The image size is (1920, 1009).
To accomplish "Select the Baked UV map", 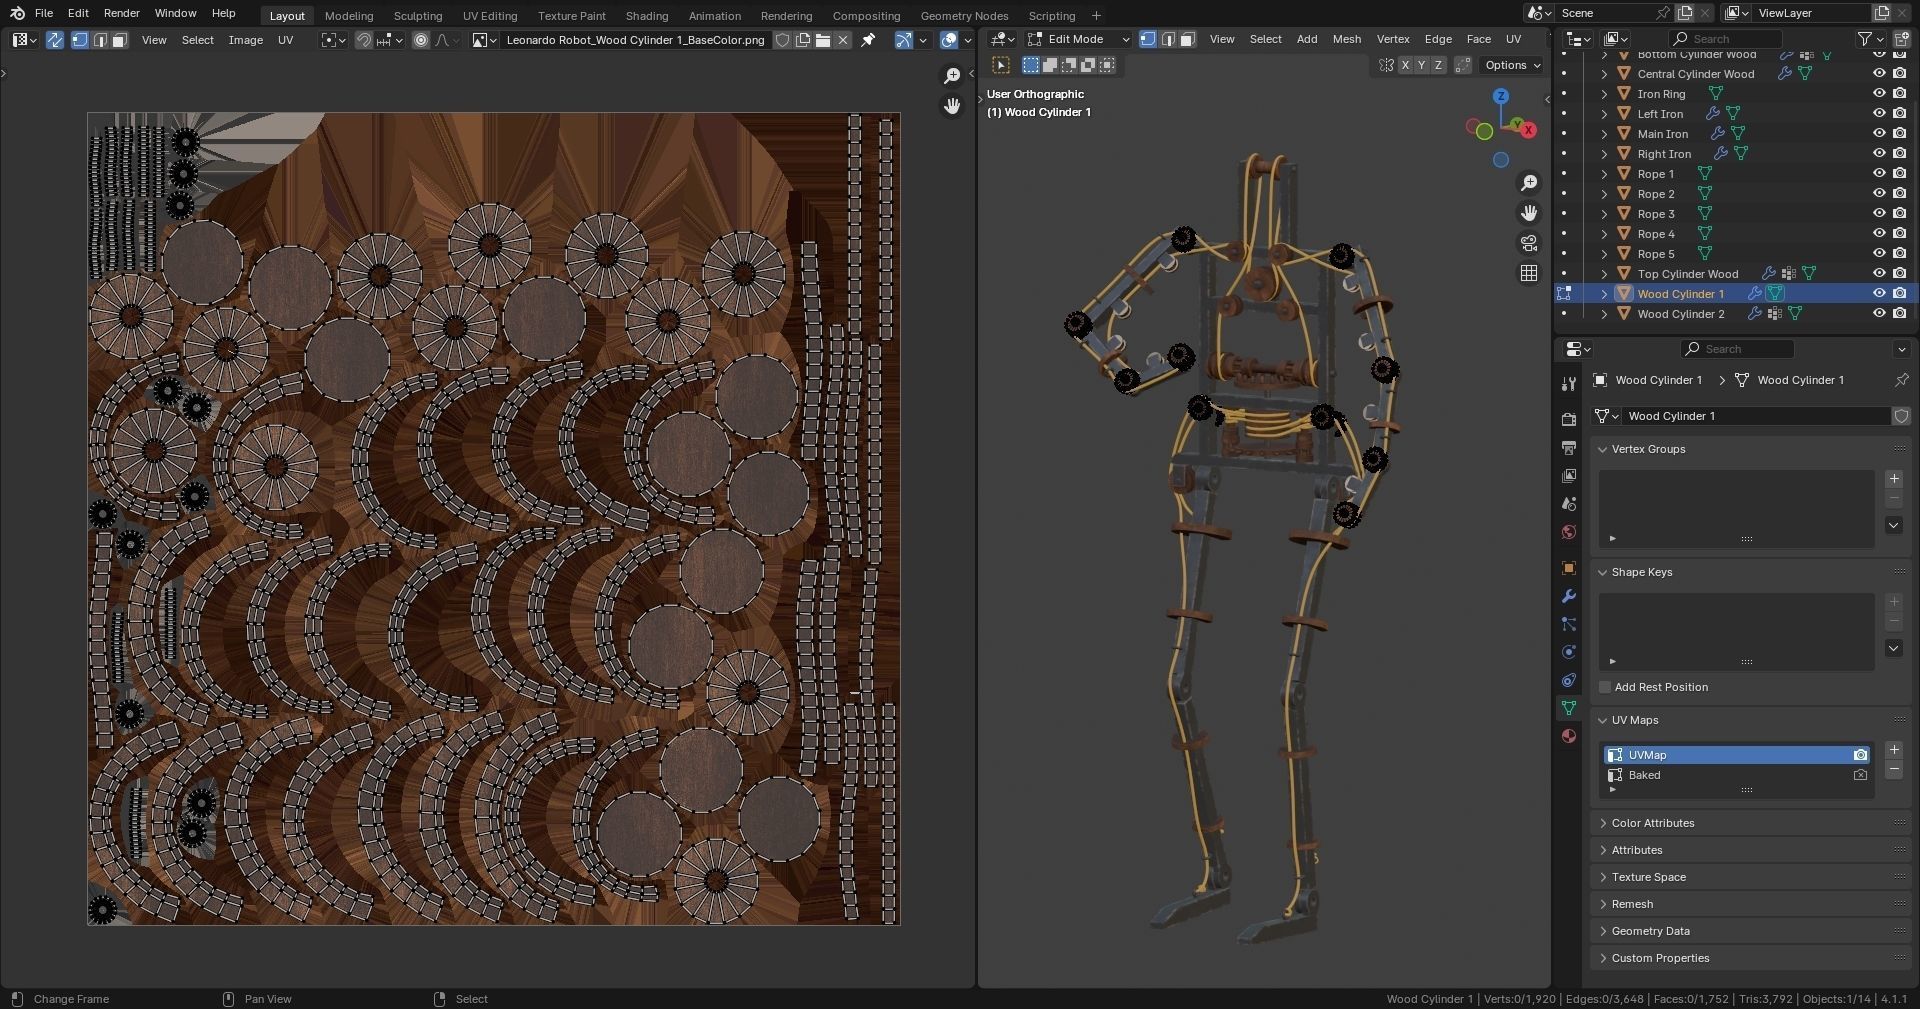I will (x=1735, y=775).
